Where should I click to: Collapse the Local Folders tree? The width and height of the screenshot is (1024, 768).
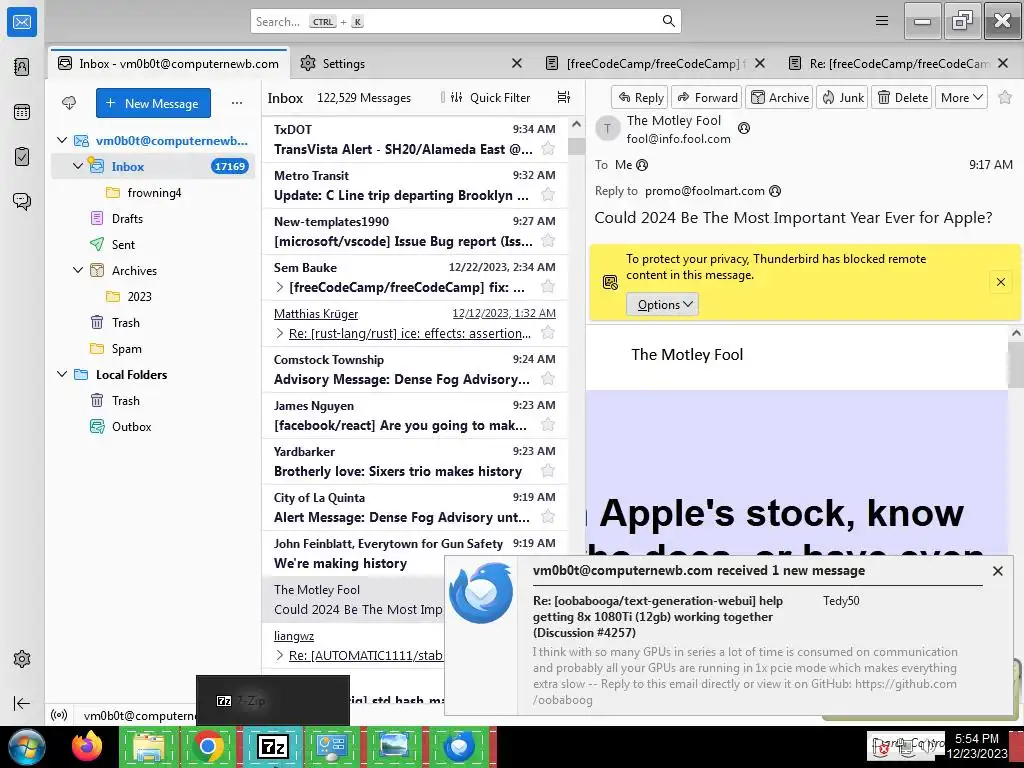click(x=62, y=374)
